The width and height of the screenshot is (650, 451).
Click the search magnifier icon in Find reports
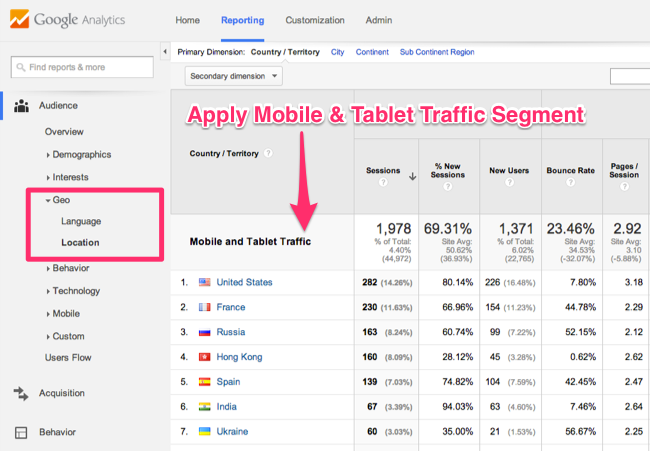click(21, 67)
